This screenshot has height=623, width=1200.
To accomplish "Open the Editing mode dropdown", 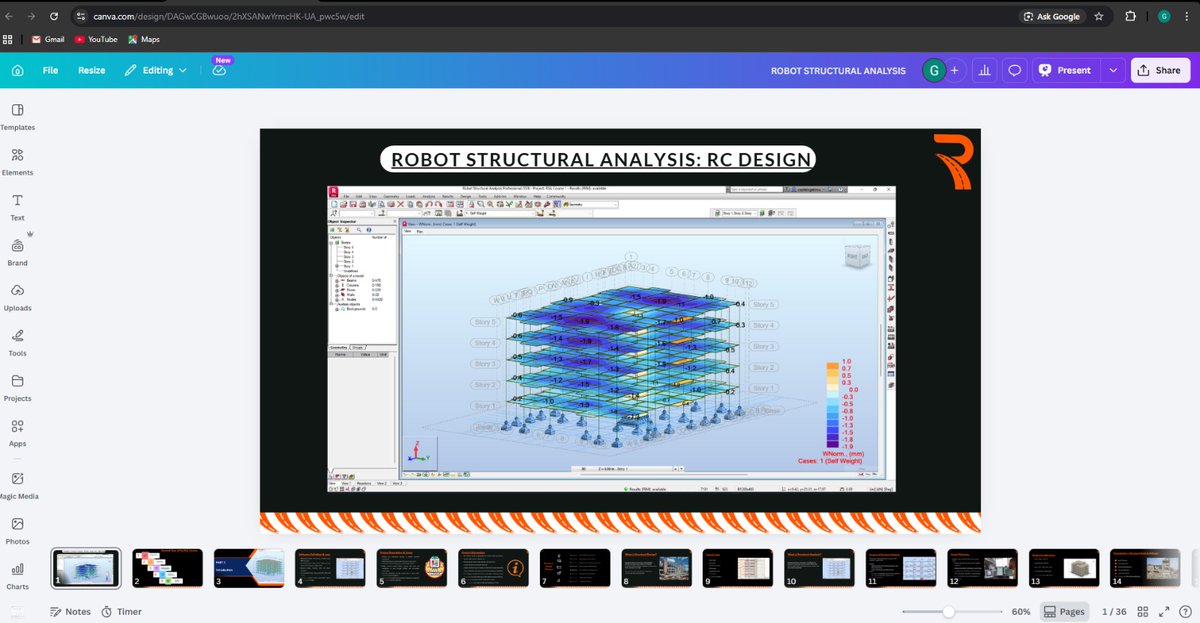I will coord(155,71).
